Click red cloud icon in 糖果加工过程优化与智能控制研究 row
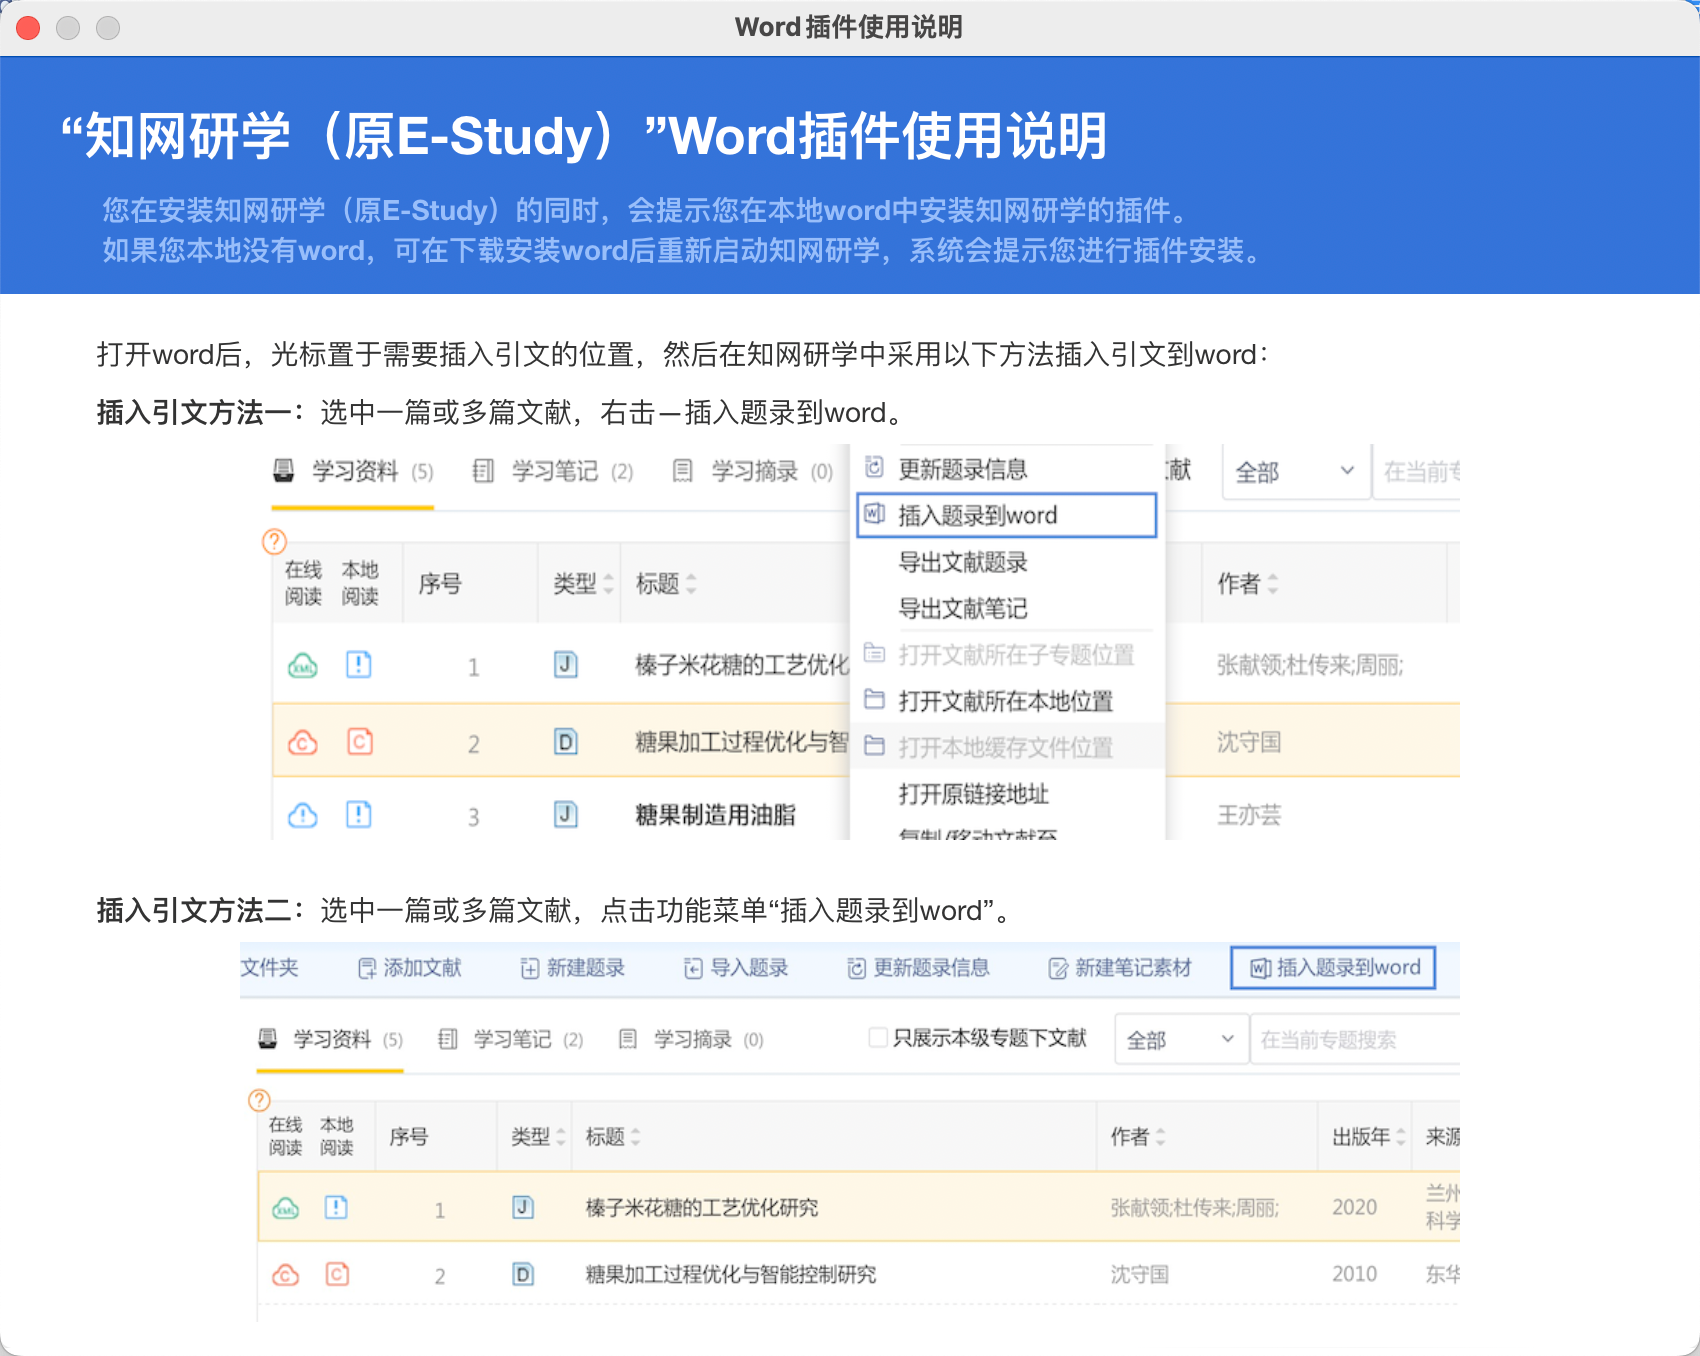The height and width of the screenshot is (1356, 1700). [x=286, y=1275]
